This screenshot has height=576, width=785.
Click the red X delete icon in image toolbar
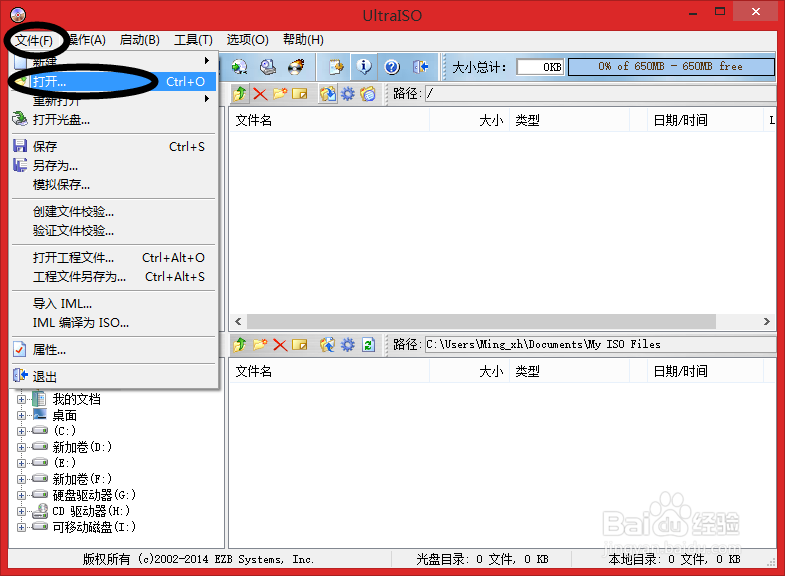(260, 94)
